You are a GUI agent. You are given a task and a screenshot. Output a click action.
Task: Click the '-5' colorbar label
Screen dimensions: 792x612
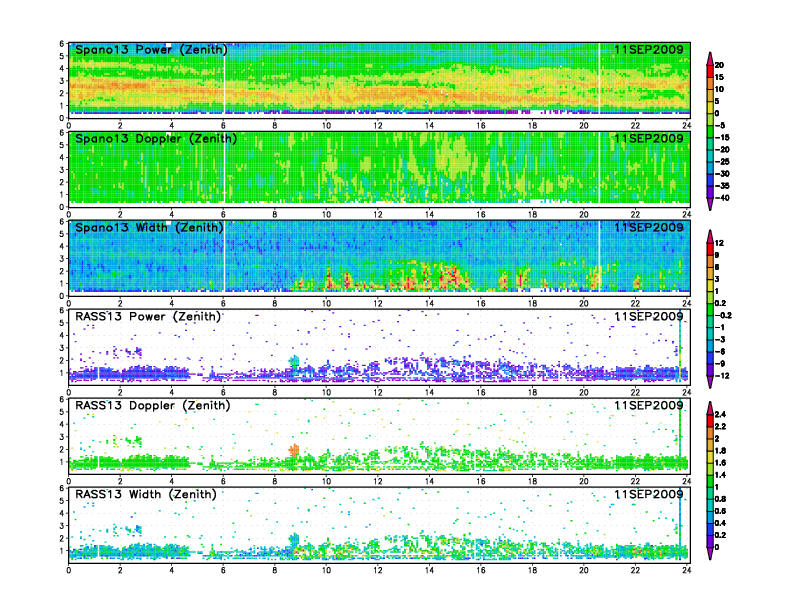click(720, 126)
